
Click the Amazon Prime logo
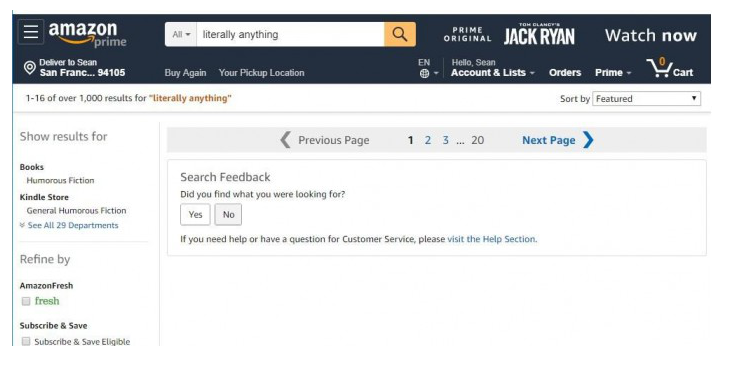pos(87,34)
